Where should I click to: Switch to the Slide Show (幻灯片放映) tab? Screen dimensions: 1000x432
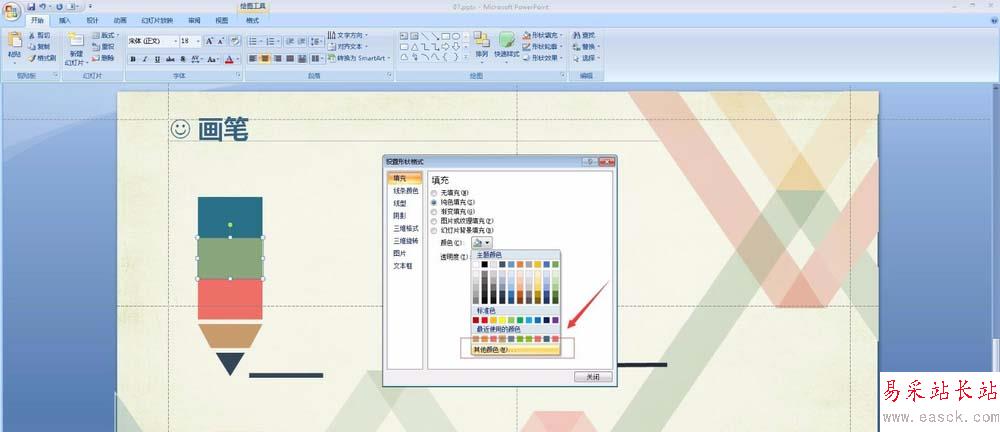click(x=157, y=20)
